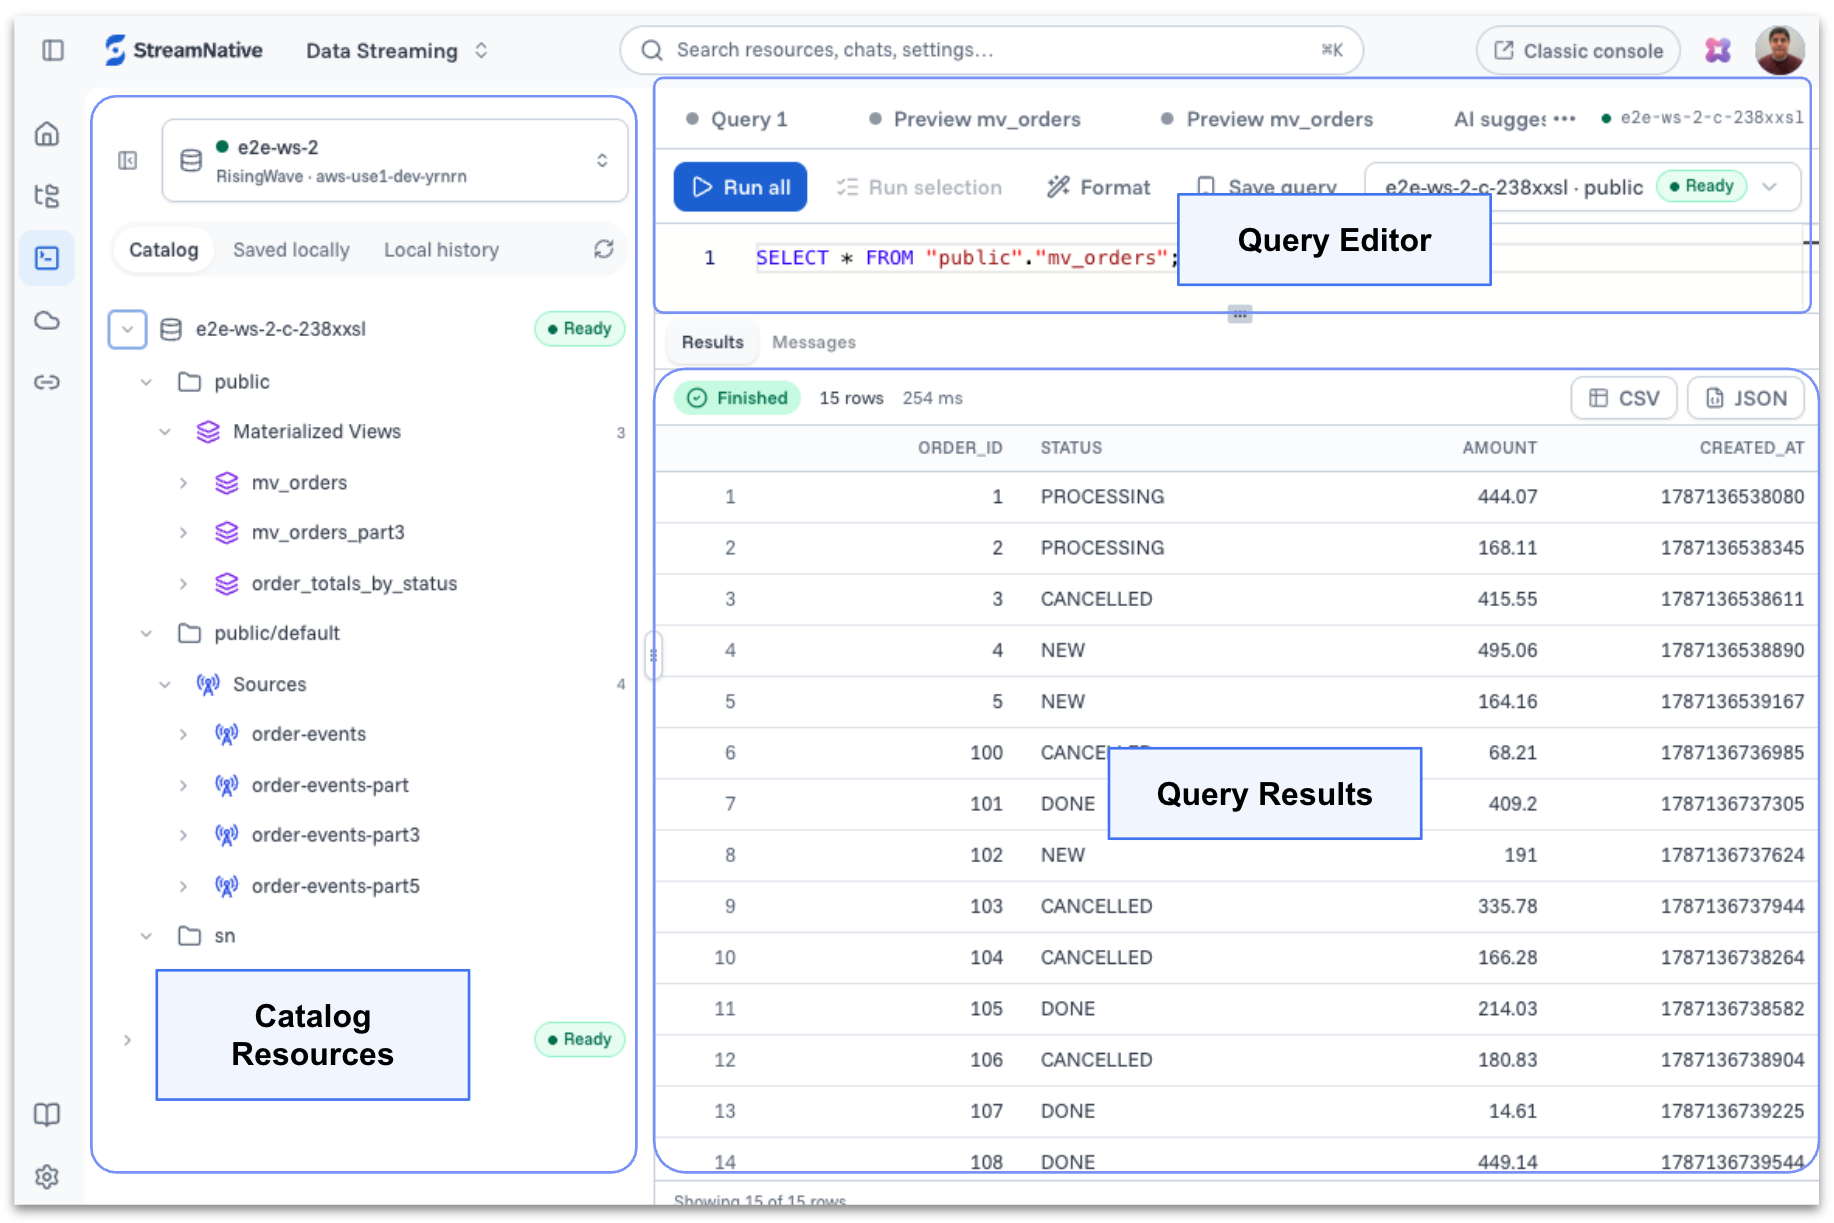Switch to the Saved locally tab
The height and width of the screenshot is (1223, 1834).
pyautogui.click(x=291, y=250)
